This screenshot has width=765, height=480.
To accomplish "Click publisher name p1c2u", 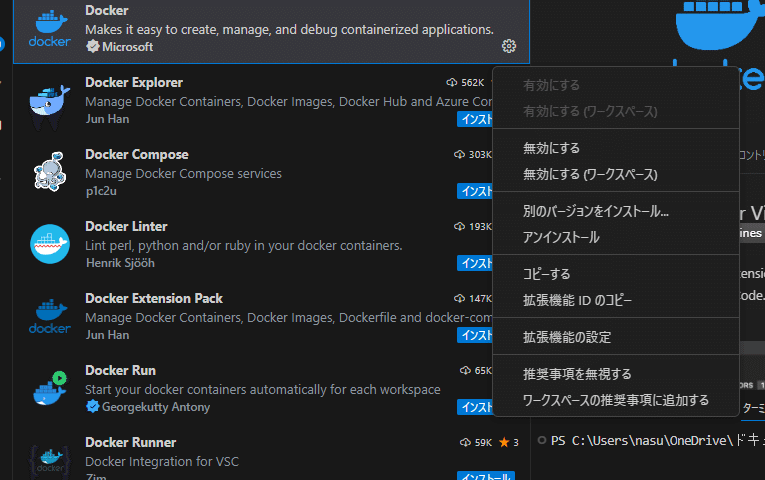I will point(101,191).
